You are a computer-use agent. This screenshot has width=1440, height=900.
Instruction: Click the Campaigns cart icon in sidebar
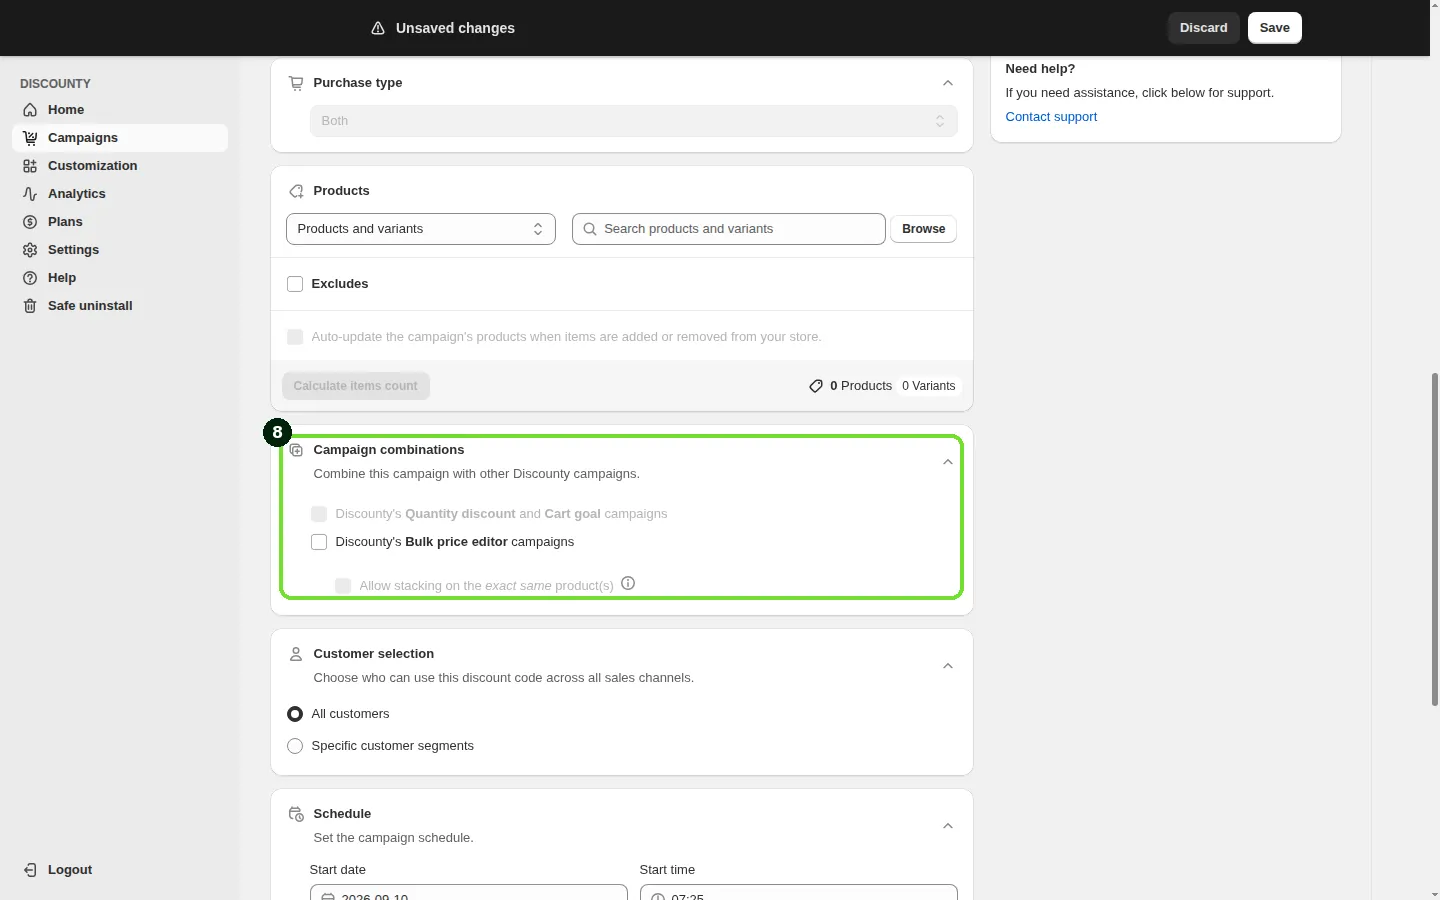pyautogui.click(x=30, y=138)
